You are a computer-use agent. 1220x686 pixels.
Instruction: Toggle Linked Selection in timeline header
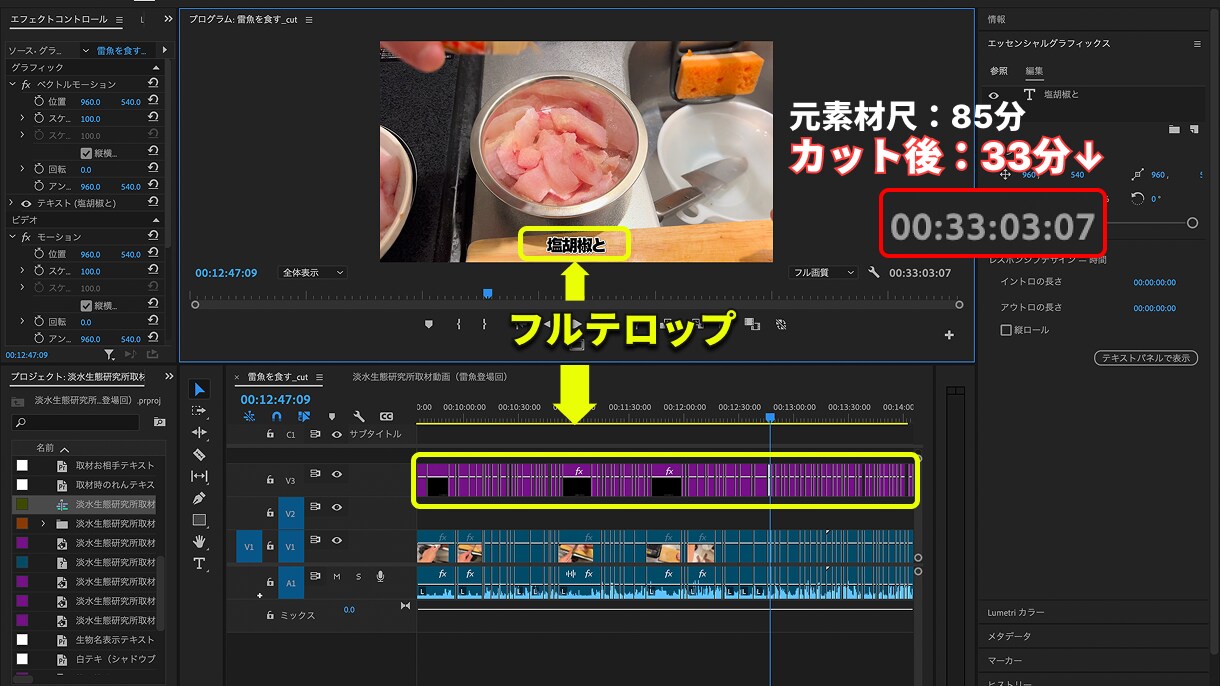(x=304, y=416)
